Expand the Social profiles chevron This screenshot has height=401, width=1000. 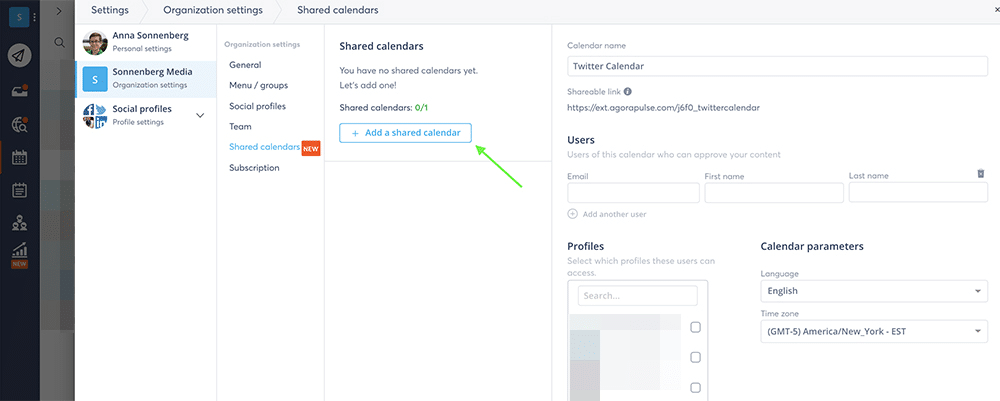point(200,115)
